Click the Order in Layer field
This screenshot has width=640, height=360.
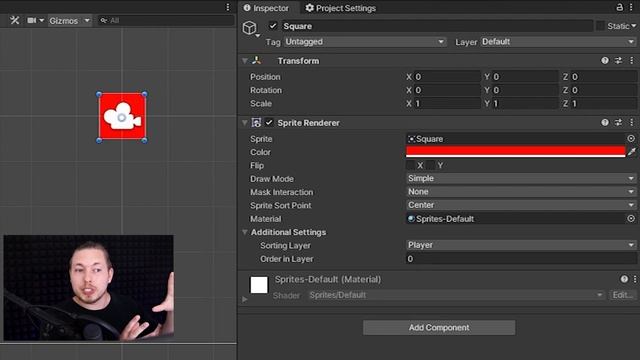tap(521, 259)
